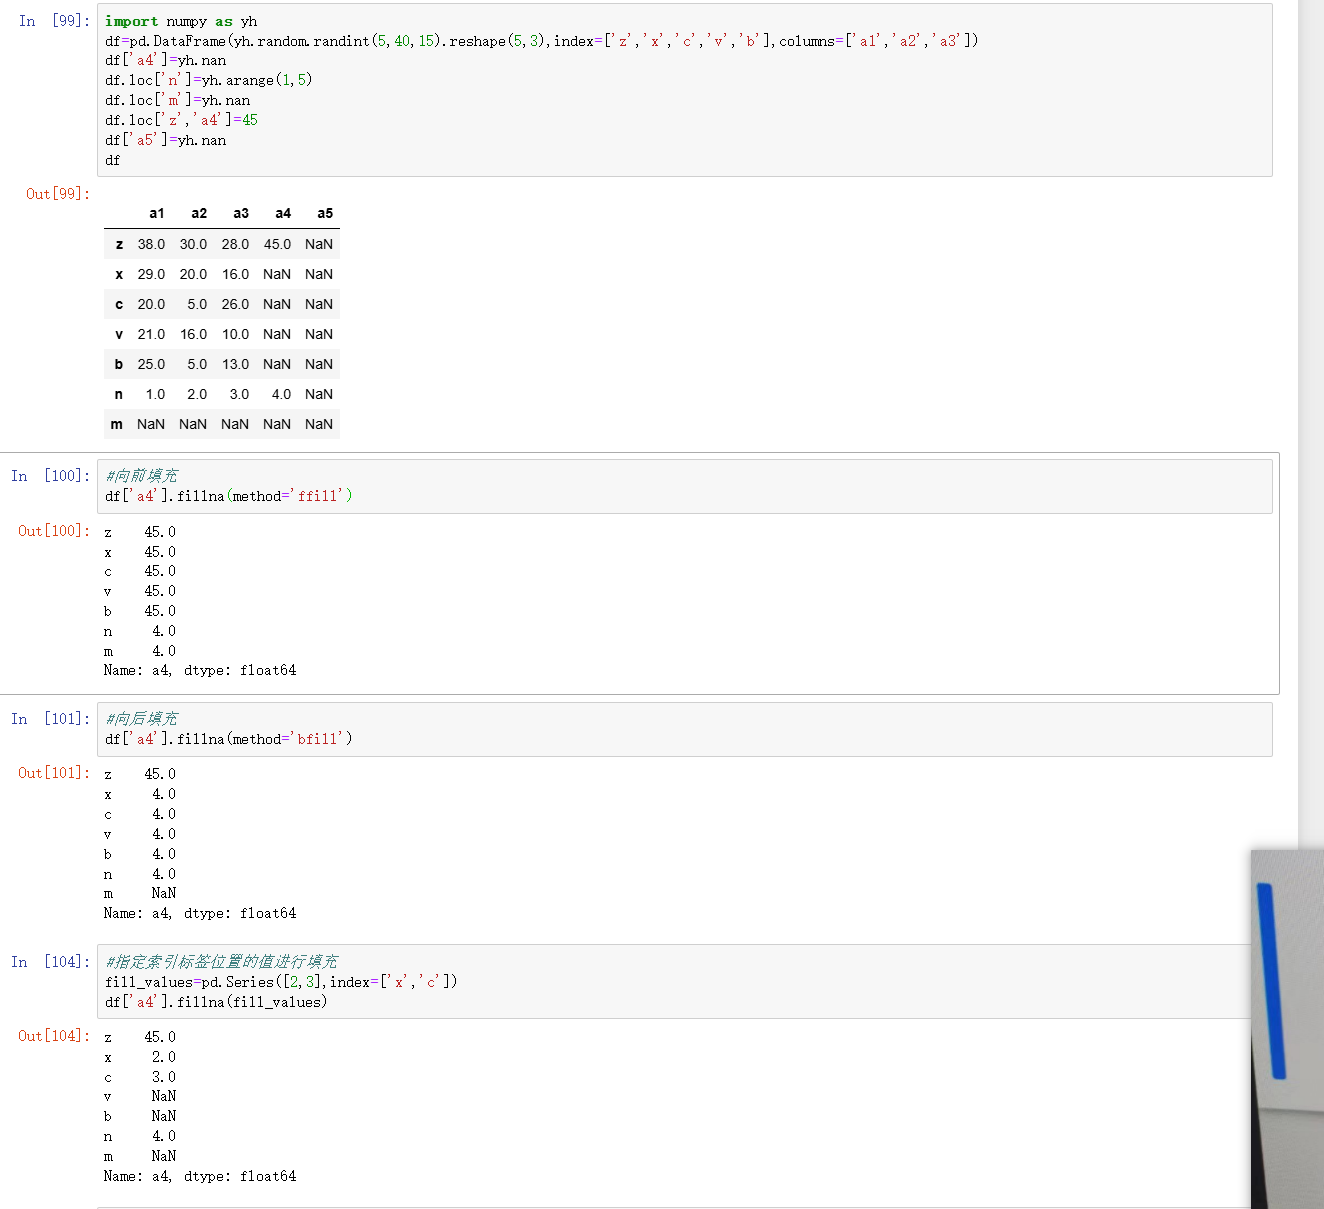Click row index n in DataFrame table

[119, 394]
